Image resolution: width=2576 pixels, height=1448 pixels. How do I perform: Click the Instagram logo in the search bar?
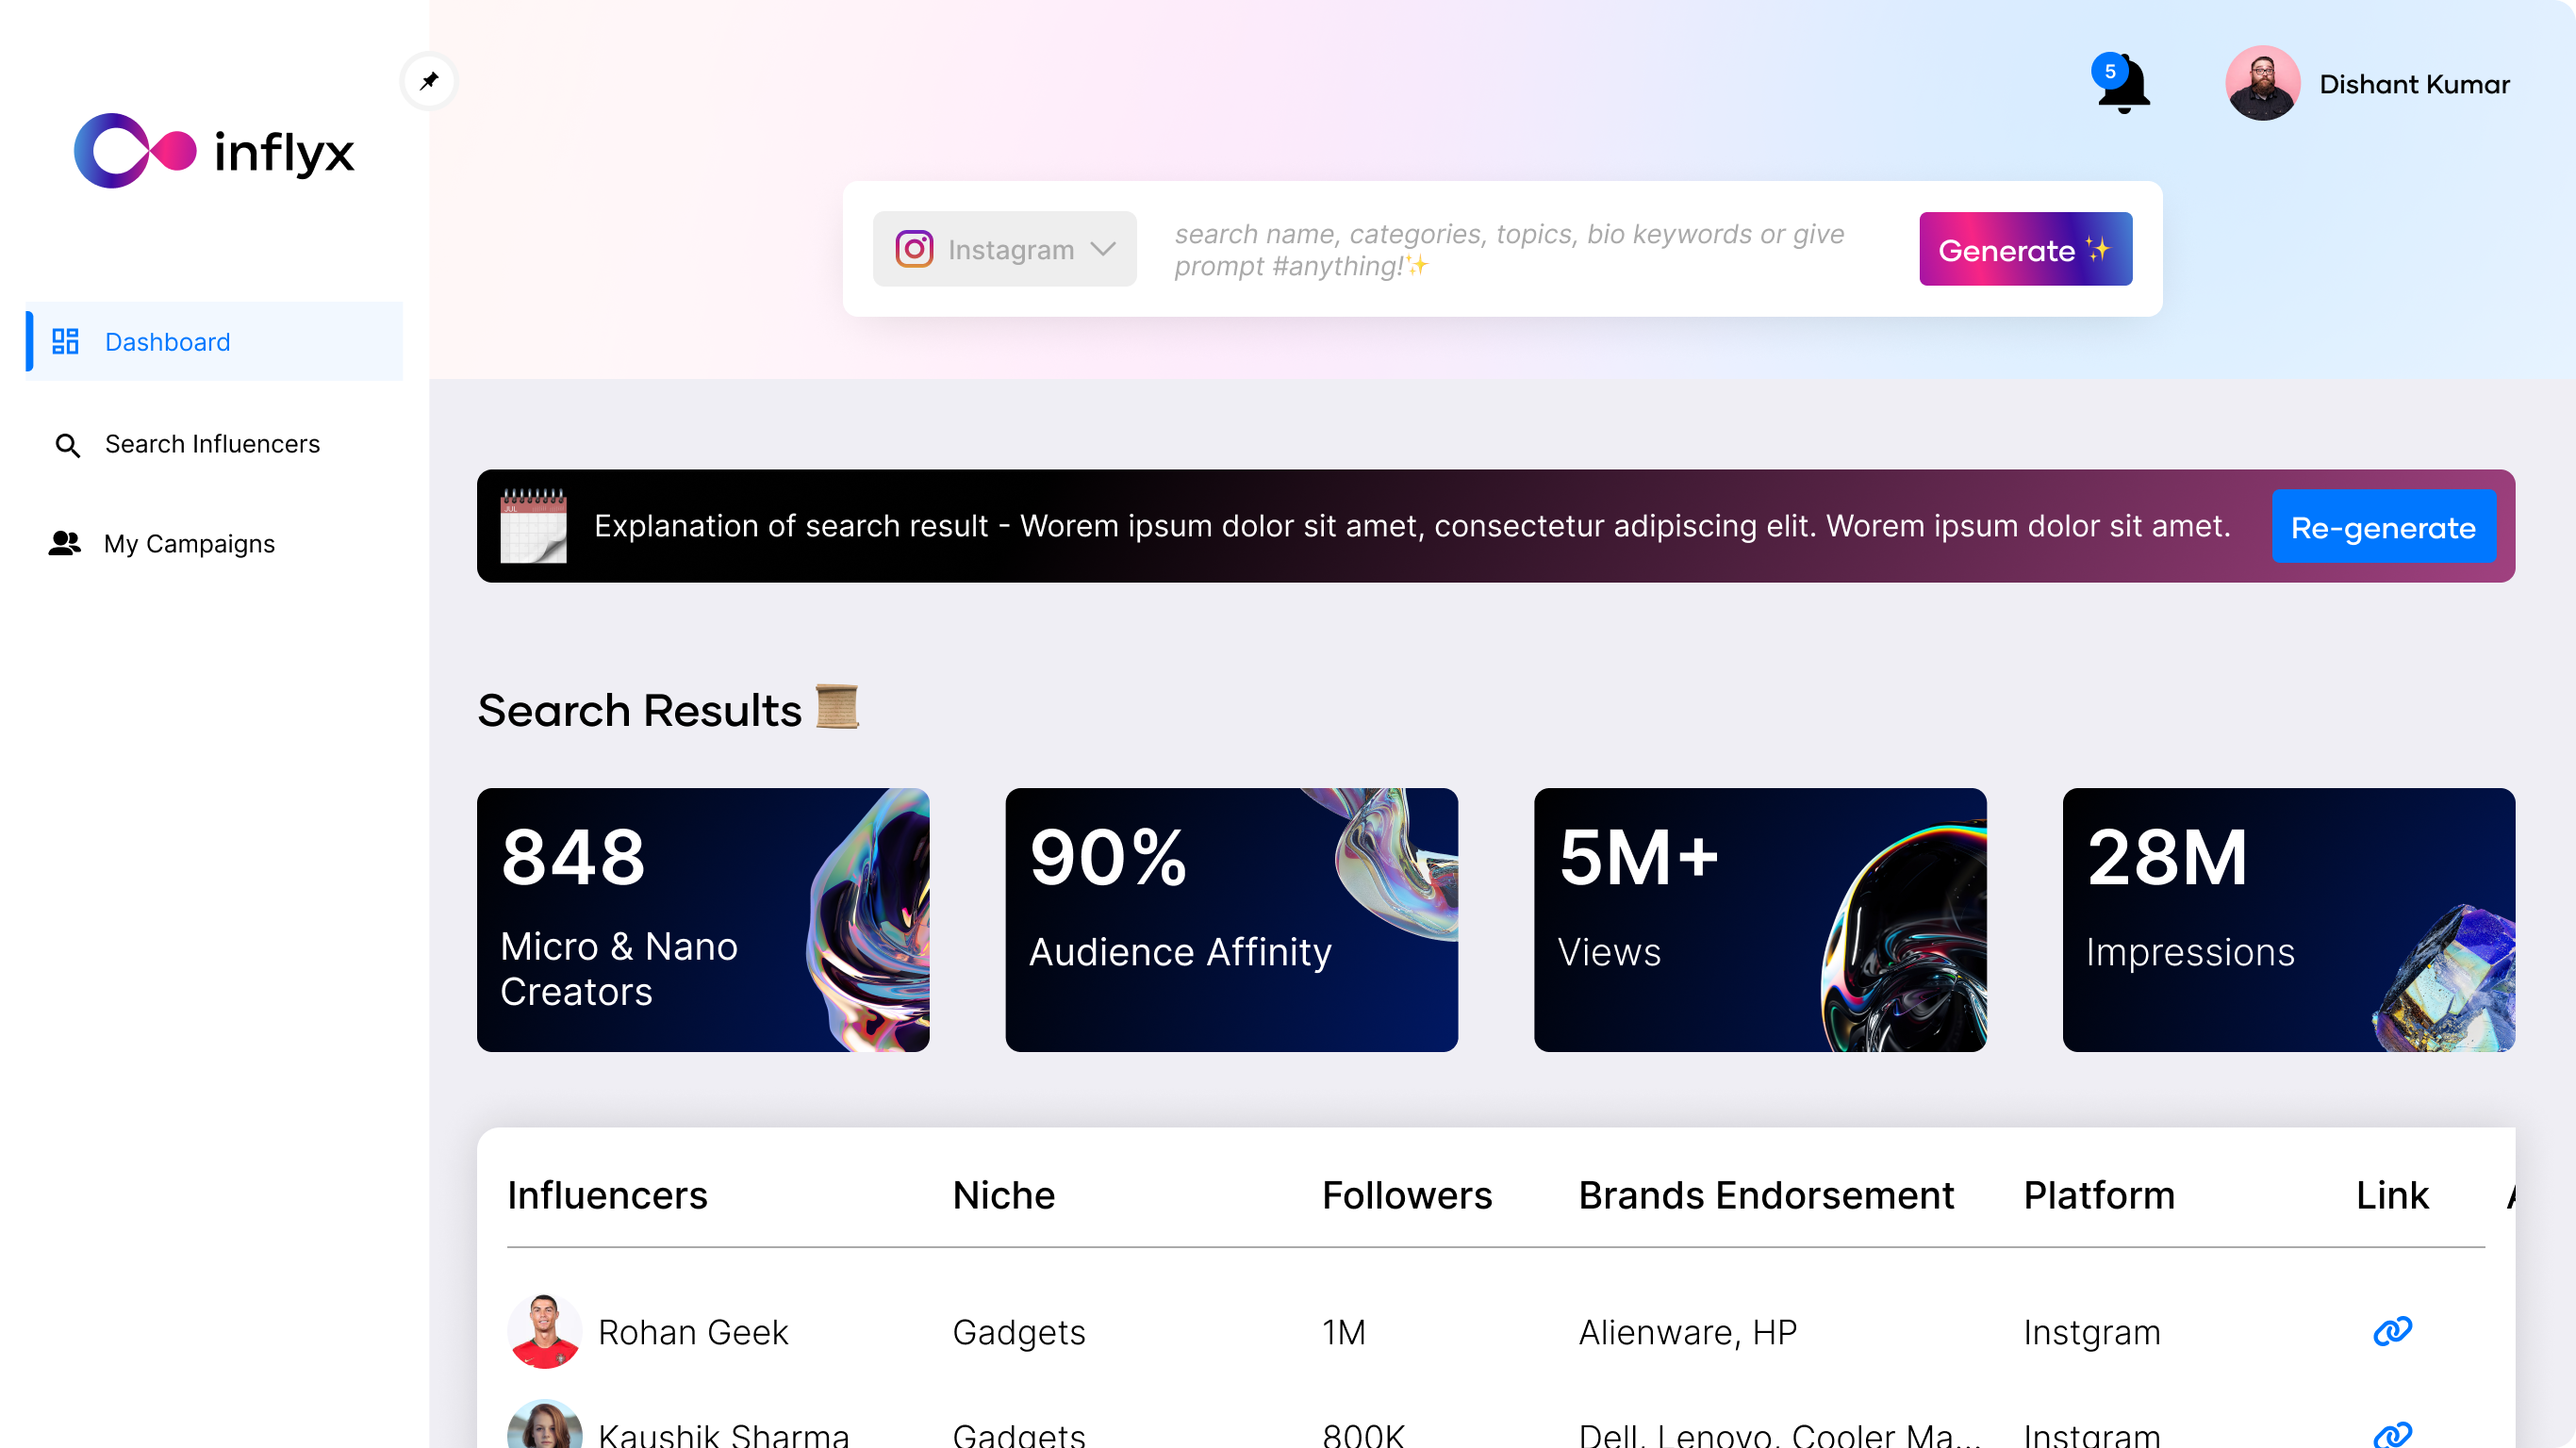914,249
